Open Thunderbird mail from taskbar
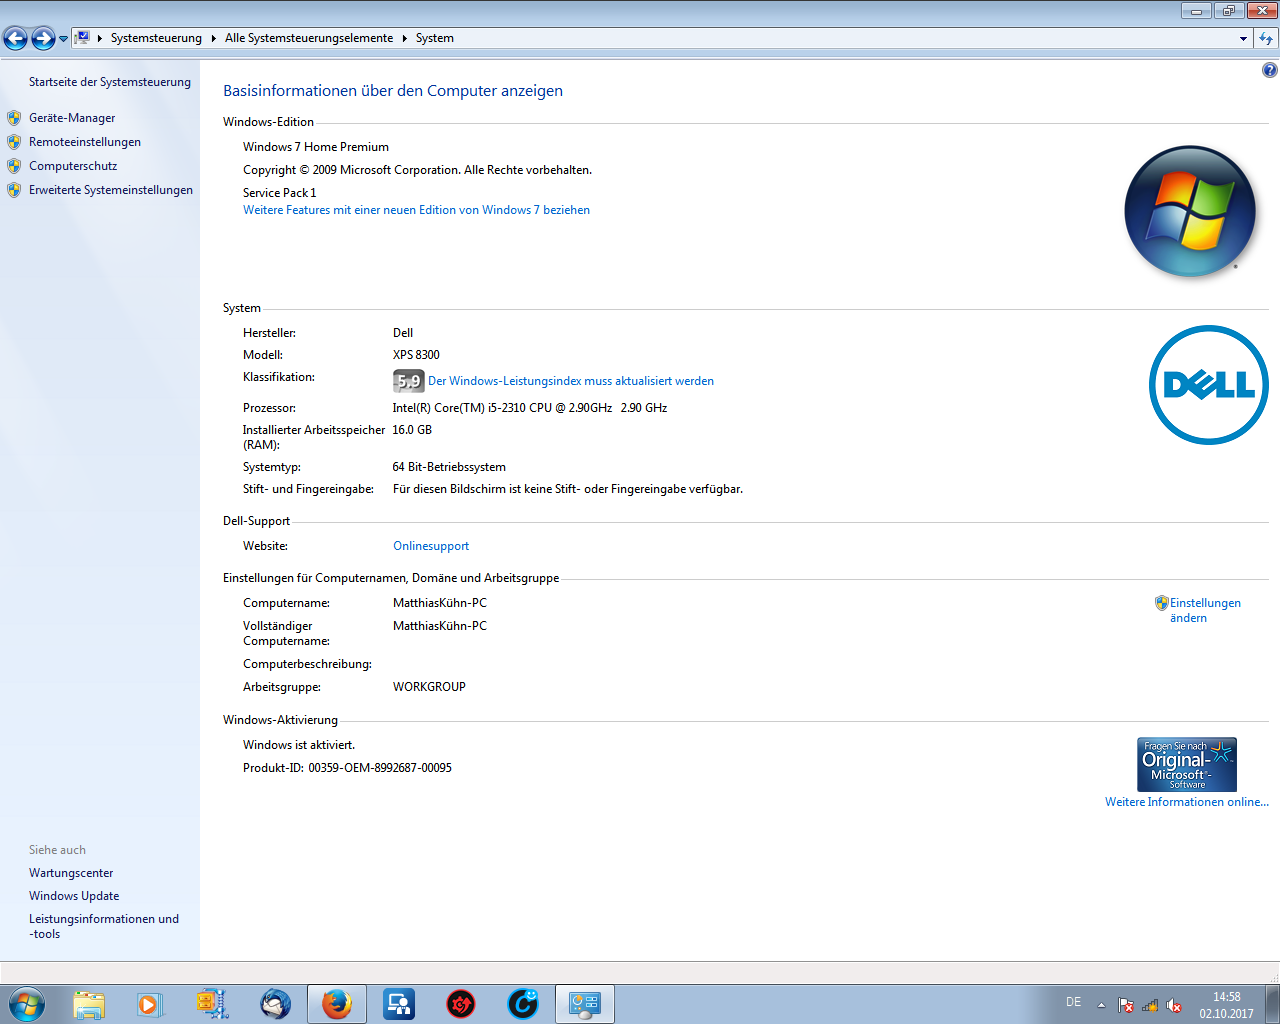This screenshot has width=1280, height=1024. tap(275, 1004)
